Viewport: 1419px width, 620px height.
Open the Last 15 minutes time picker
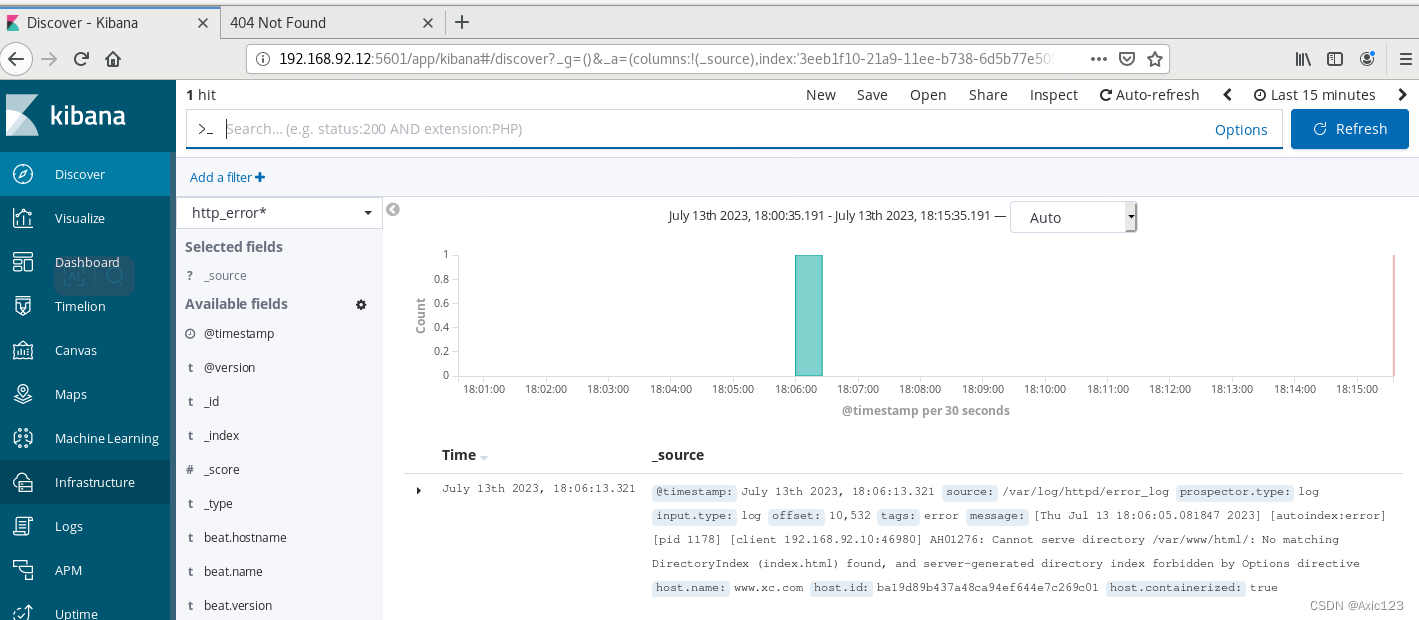1315,95
